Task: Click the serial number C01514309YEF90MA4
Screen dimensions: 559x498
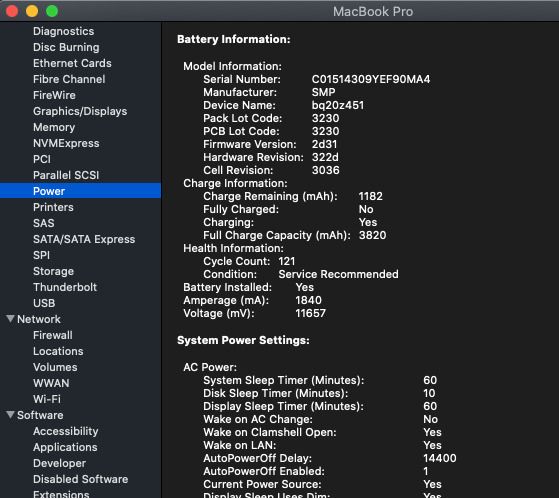Action: coord(371,79)
